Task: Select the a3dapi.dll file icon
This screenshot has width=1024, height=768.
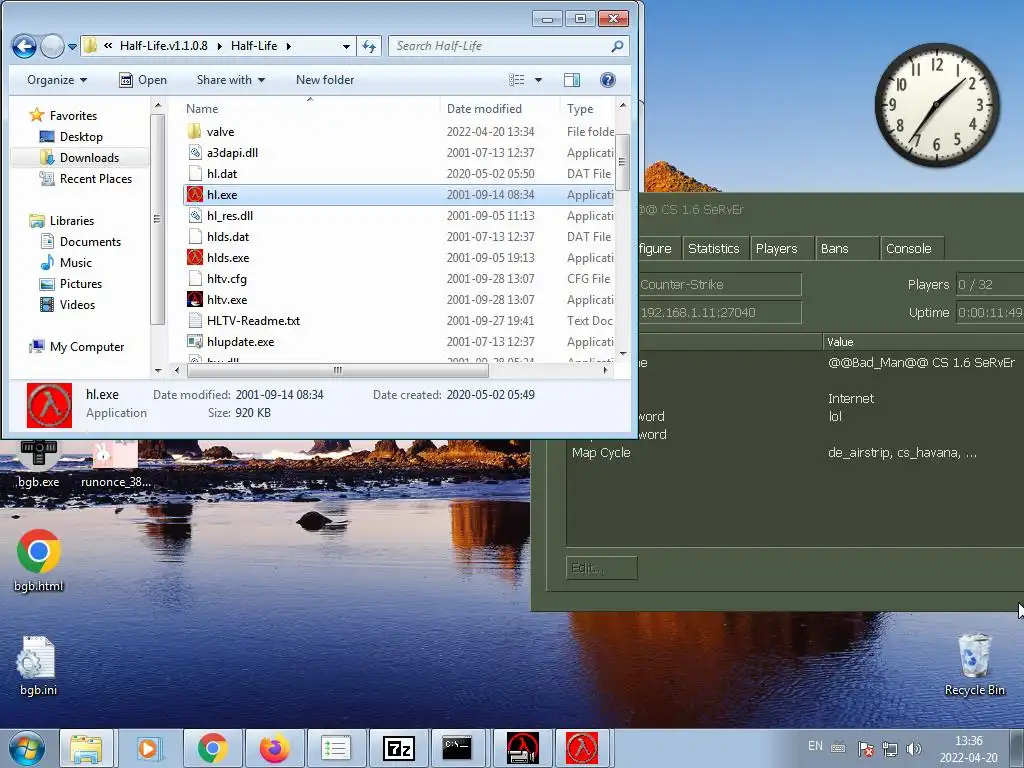Action: [x=195, y=152]
